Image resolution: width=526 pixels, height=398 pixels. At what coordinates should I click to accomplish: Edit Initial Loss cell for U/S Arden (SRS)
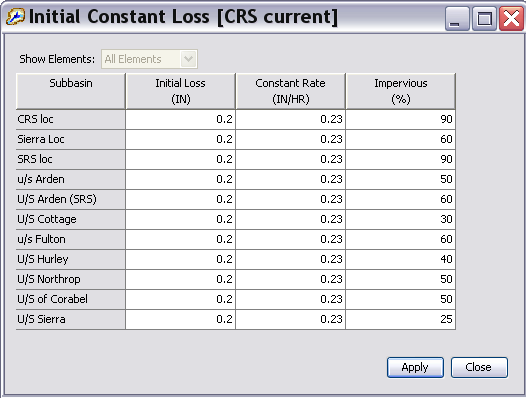tap(181, 199)
